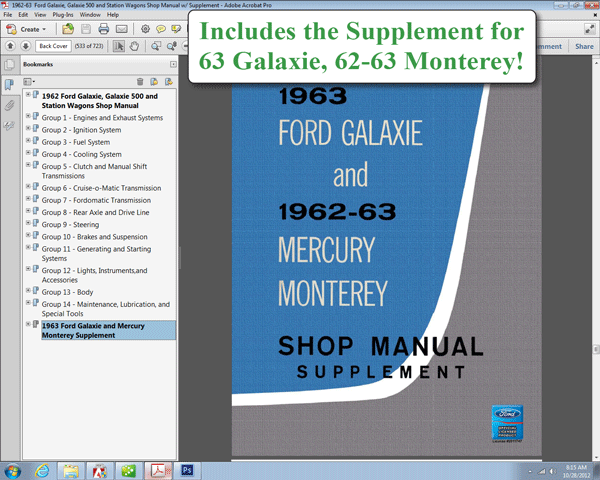The width and height of the screenshot is (600, 480).
Task: Send the file by email envelope icon
Action: (122, 29)
